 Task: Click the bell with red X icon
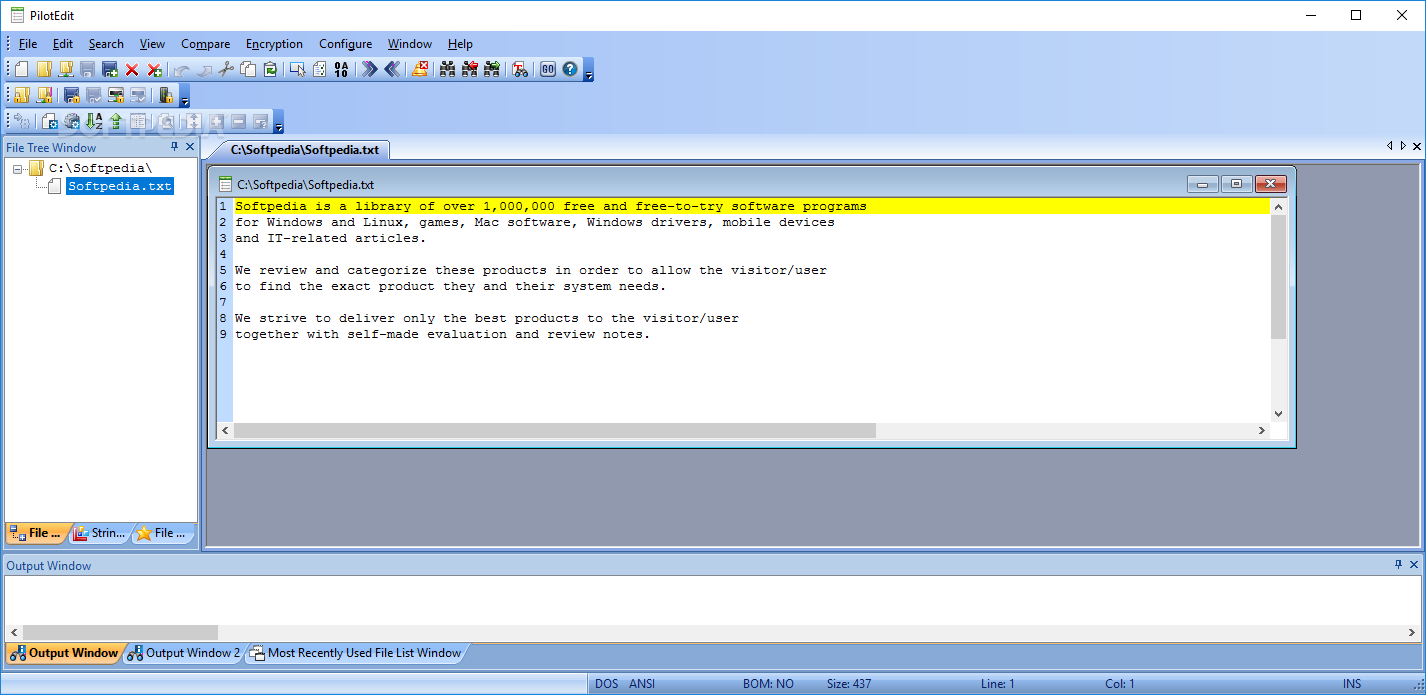pos(420,69)
